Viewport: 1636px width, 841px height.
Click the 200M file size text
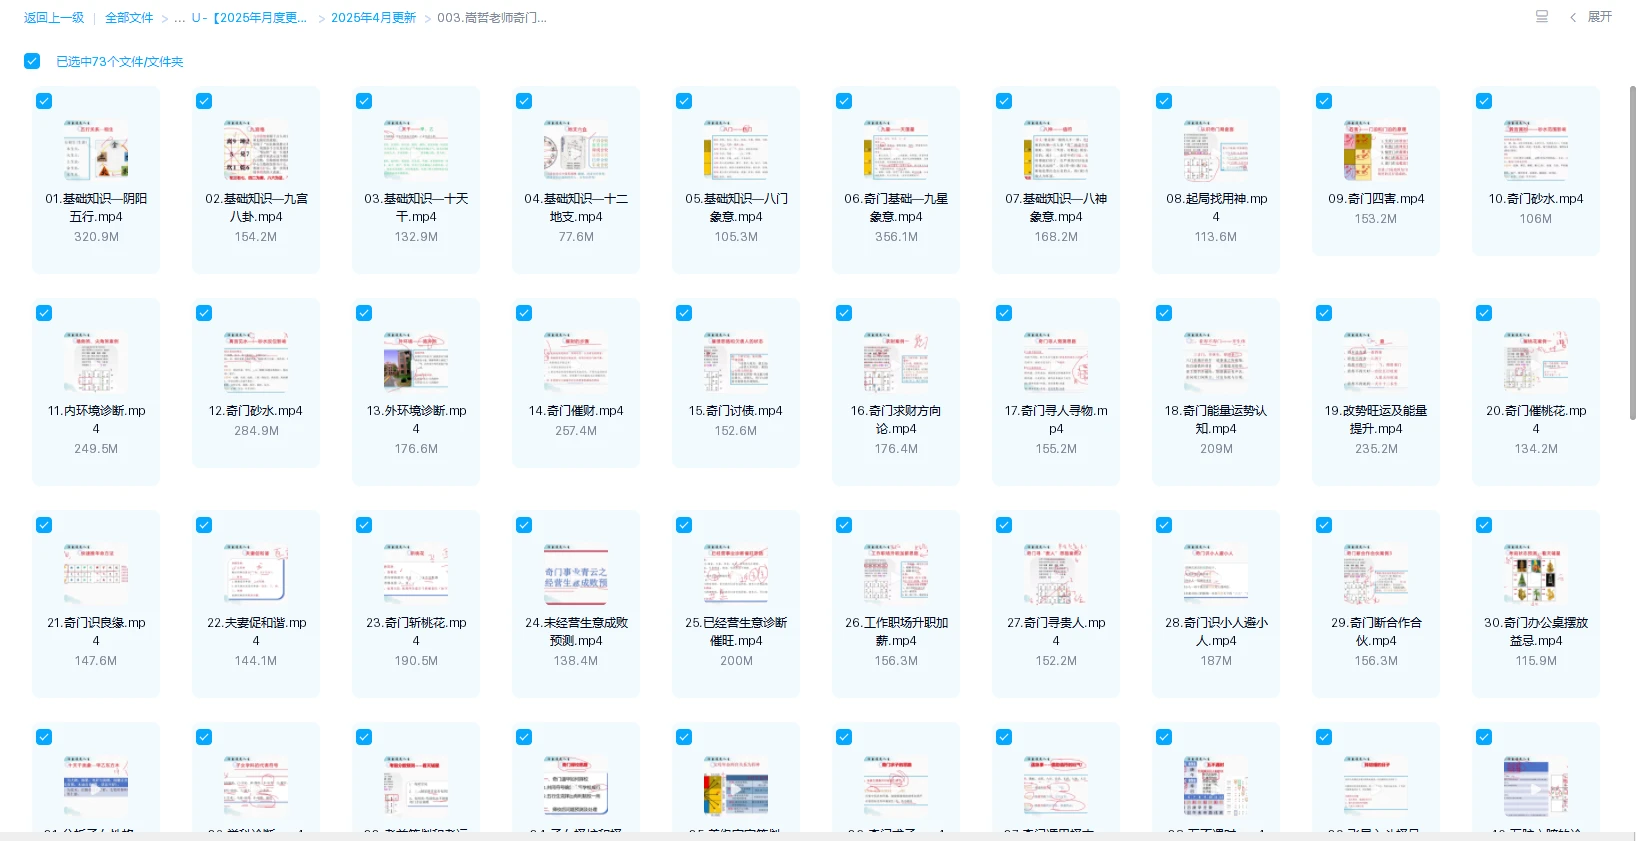pyautogui.click(x=736, y=661)
